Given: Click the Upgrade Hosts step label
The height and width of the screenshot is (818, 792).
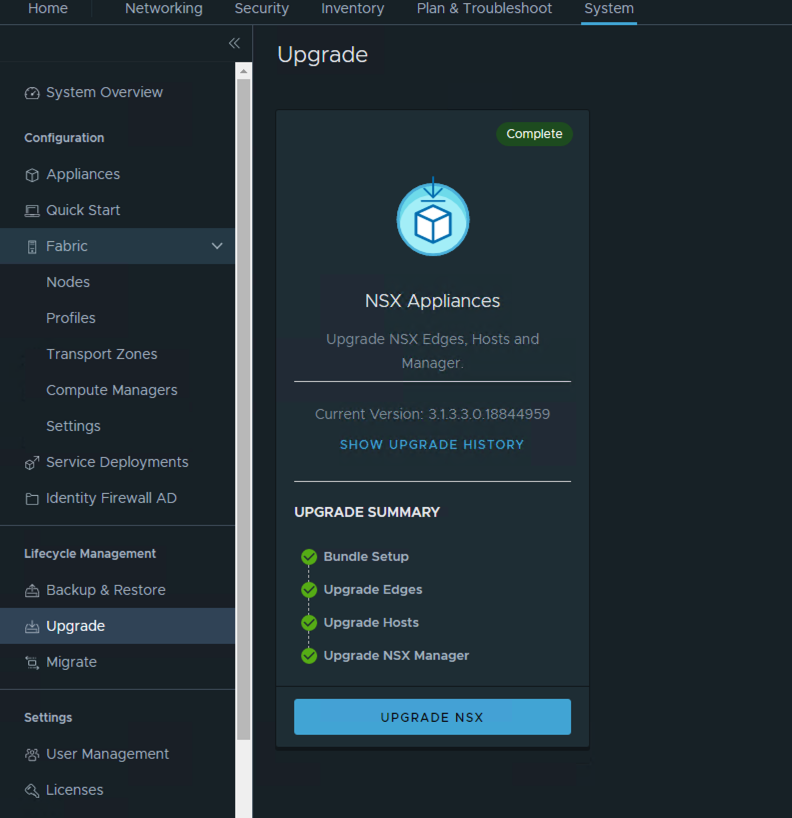Looking at the screenshot, I should point(371,622).
